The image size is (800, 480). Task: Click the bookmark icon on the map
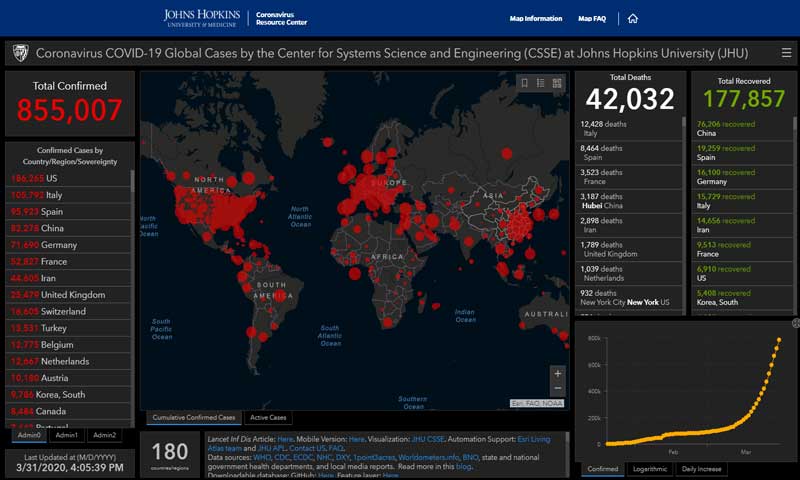point(524,83)
